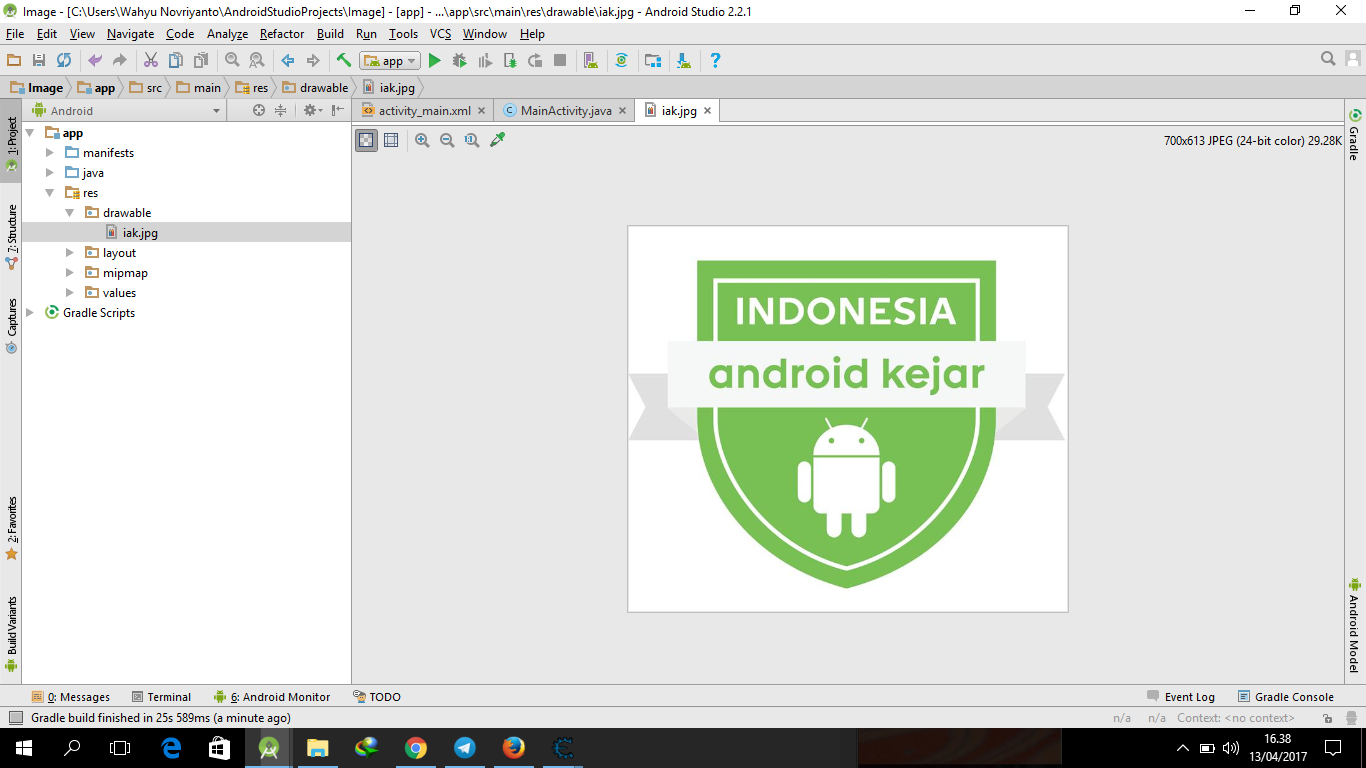Expand the java folder
The width and height of the screenshot is (1366, 768).
50,172
